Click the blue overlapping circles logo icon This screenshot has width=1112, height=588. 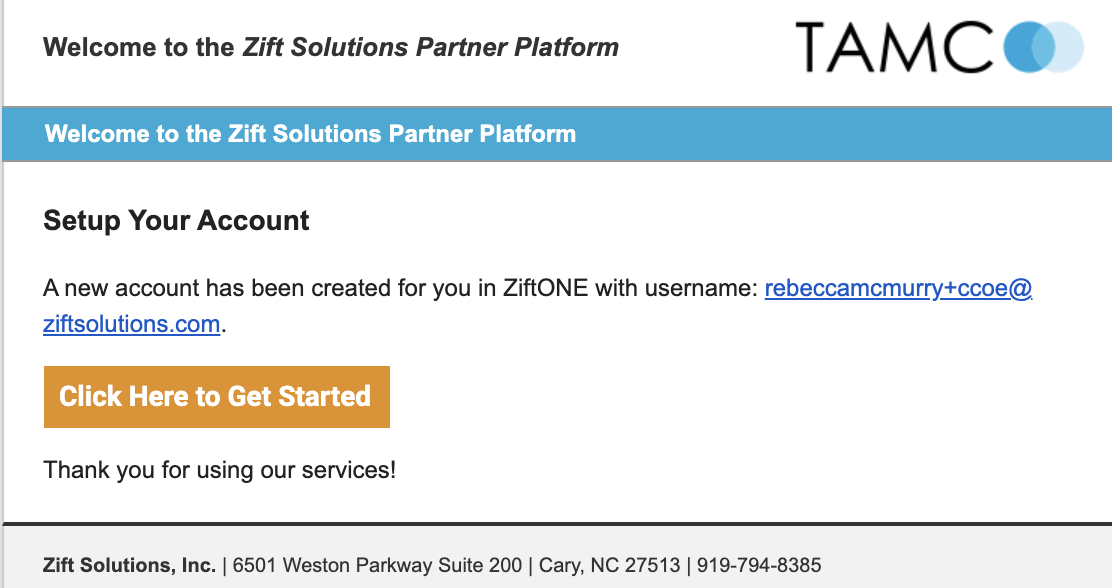[x=1043, y=47]
